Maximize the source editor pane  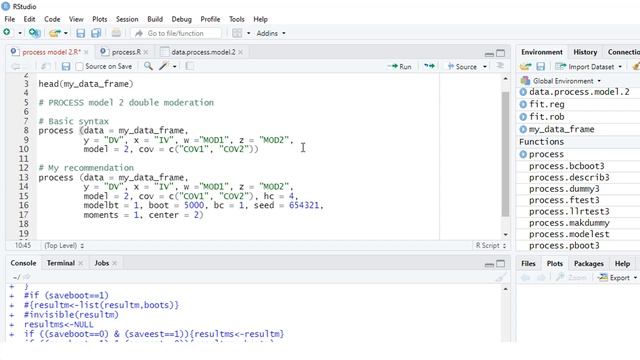[500, 53]
